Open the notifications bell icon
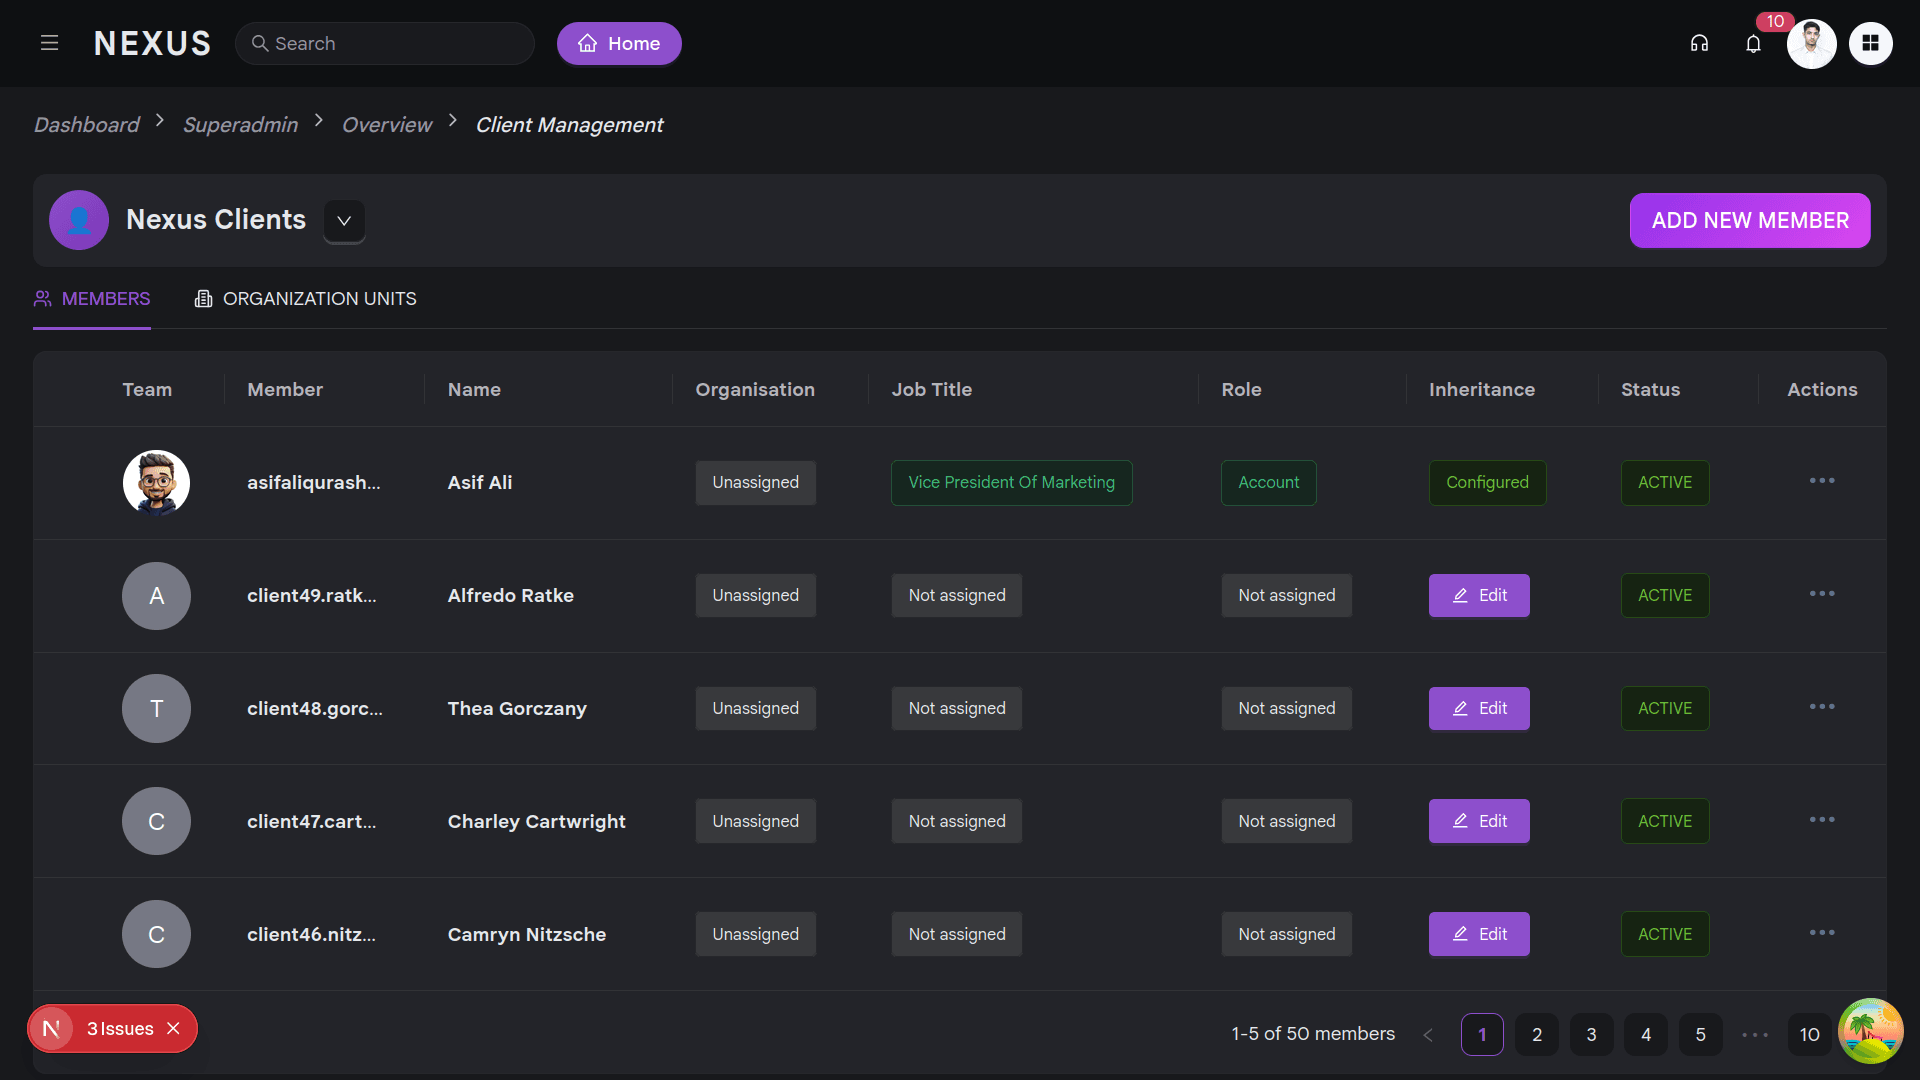Image resolution: width=1920 pixels, height=1080 pixels. pyautogui.click(x=1753, y=43)
